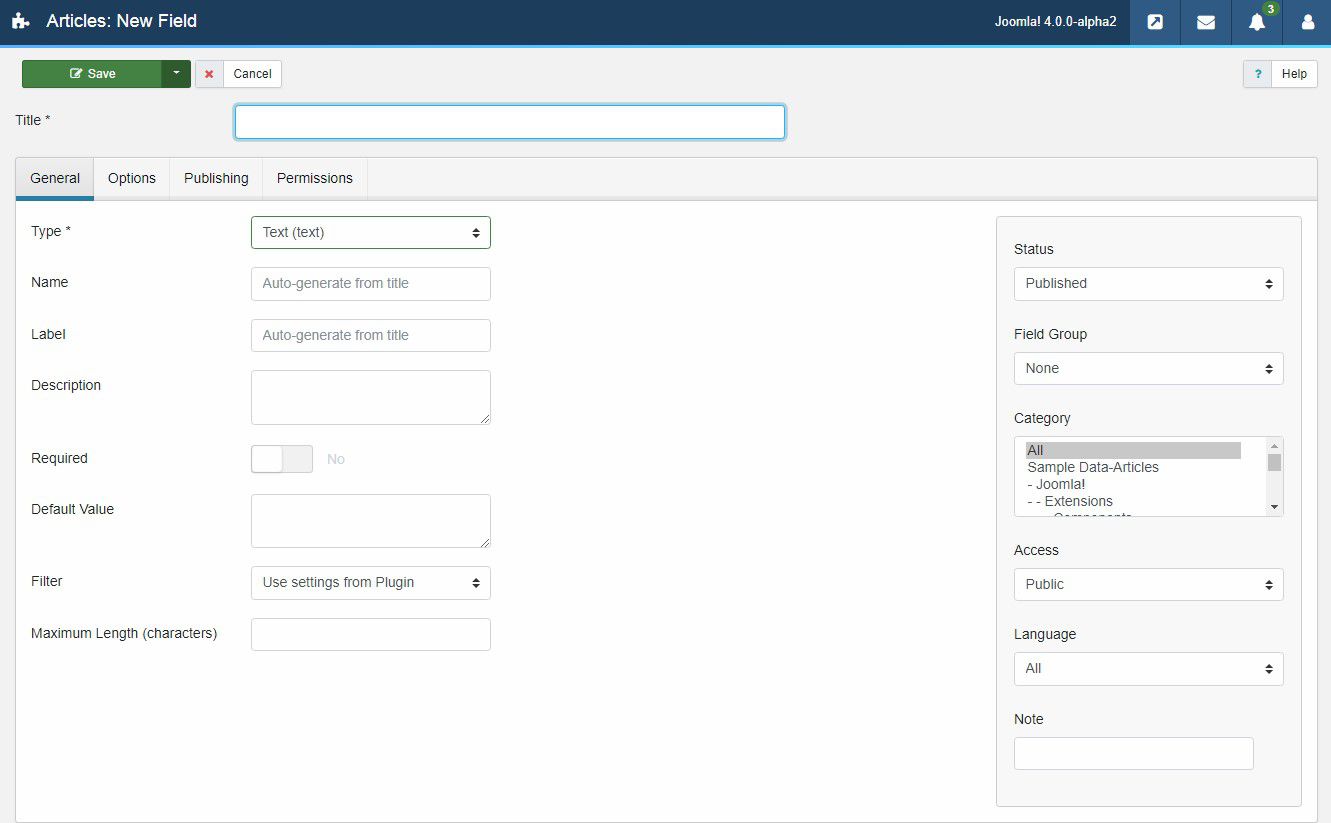Image resolution: width=1331 pixels, height=823 pixels.
Task: Click the Label input field
Action: click(x=371, y=335)
